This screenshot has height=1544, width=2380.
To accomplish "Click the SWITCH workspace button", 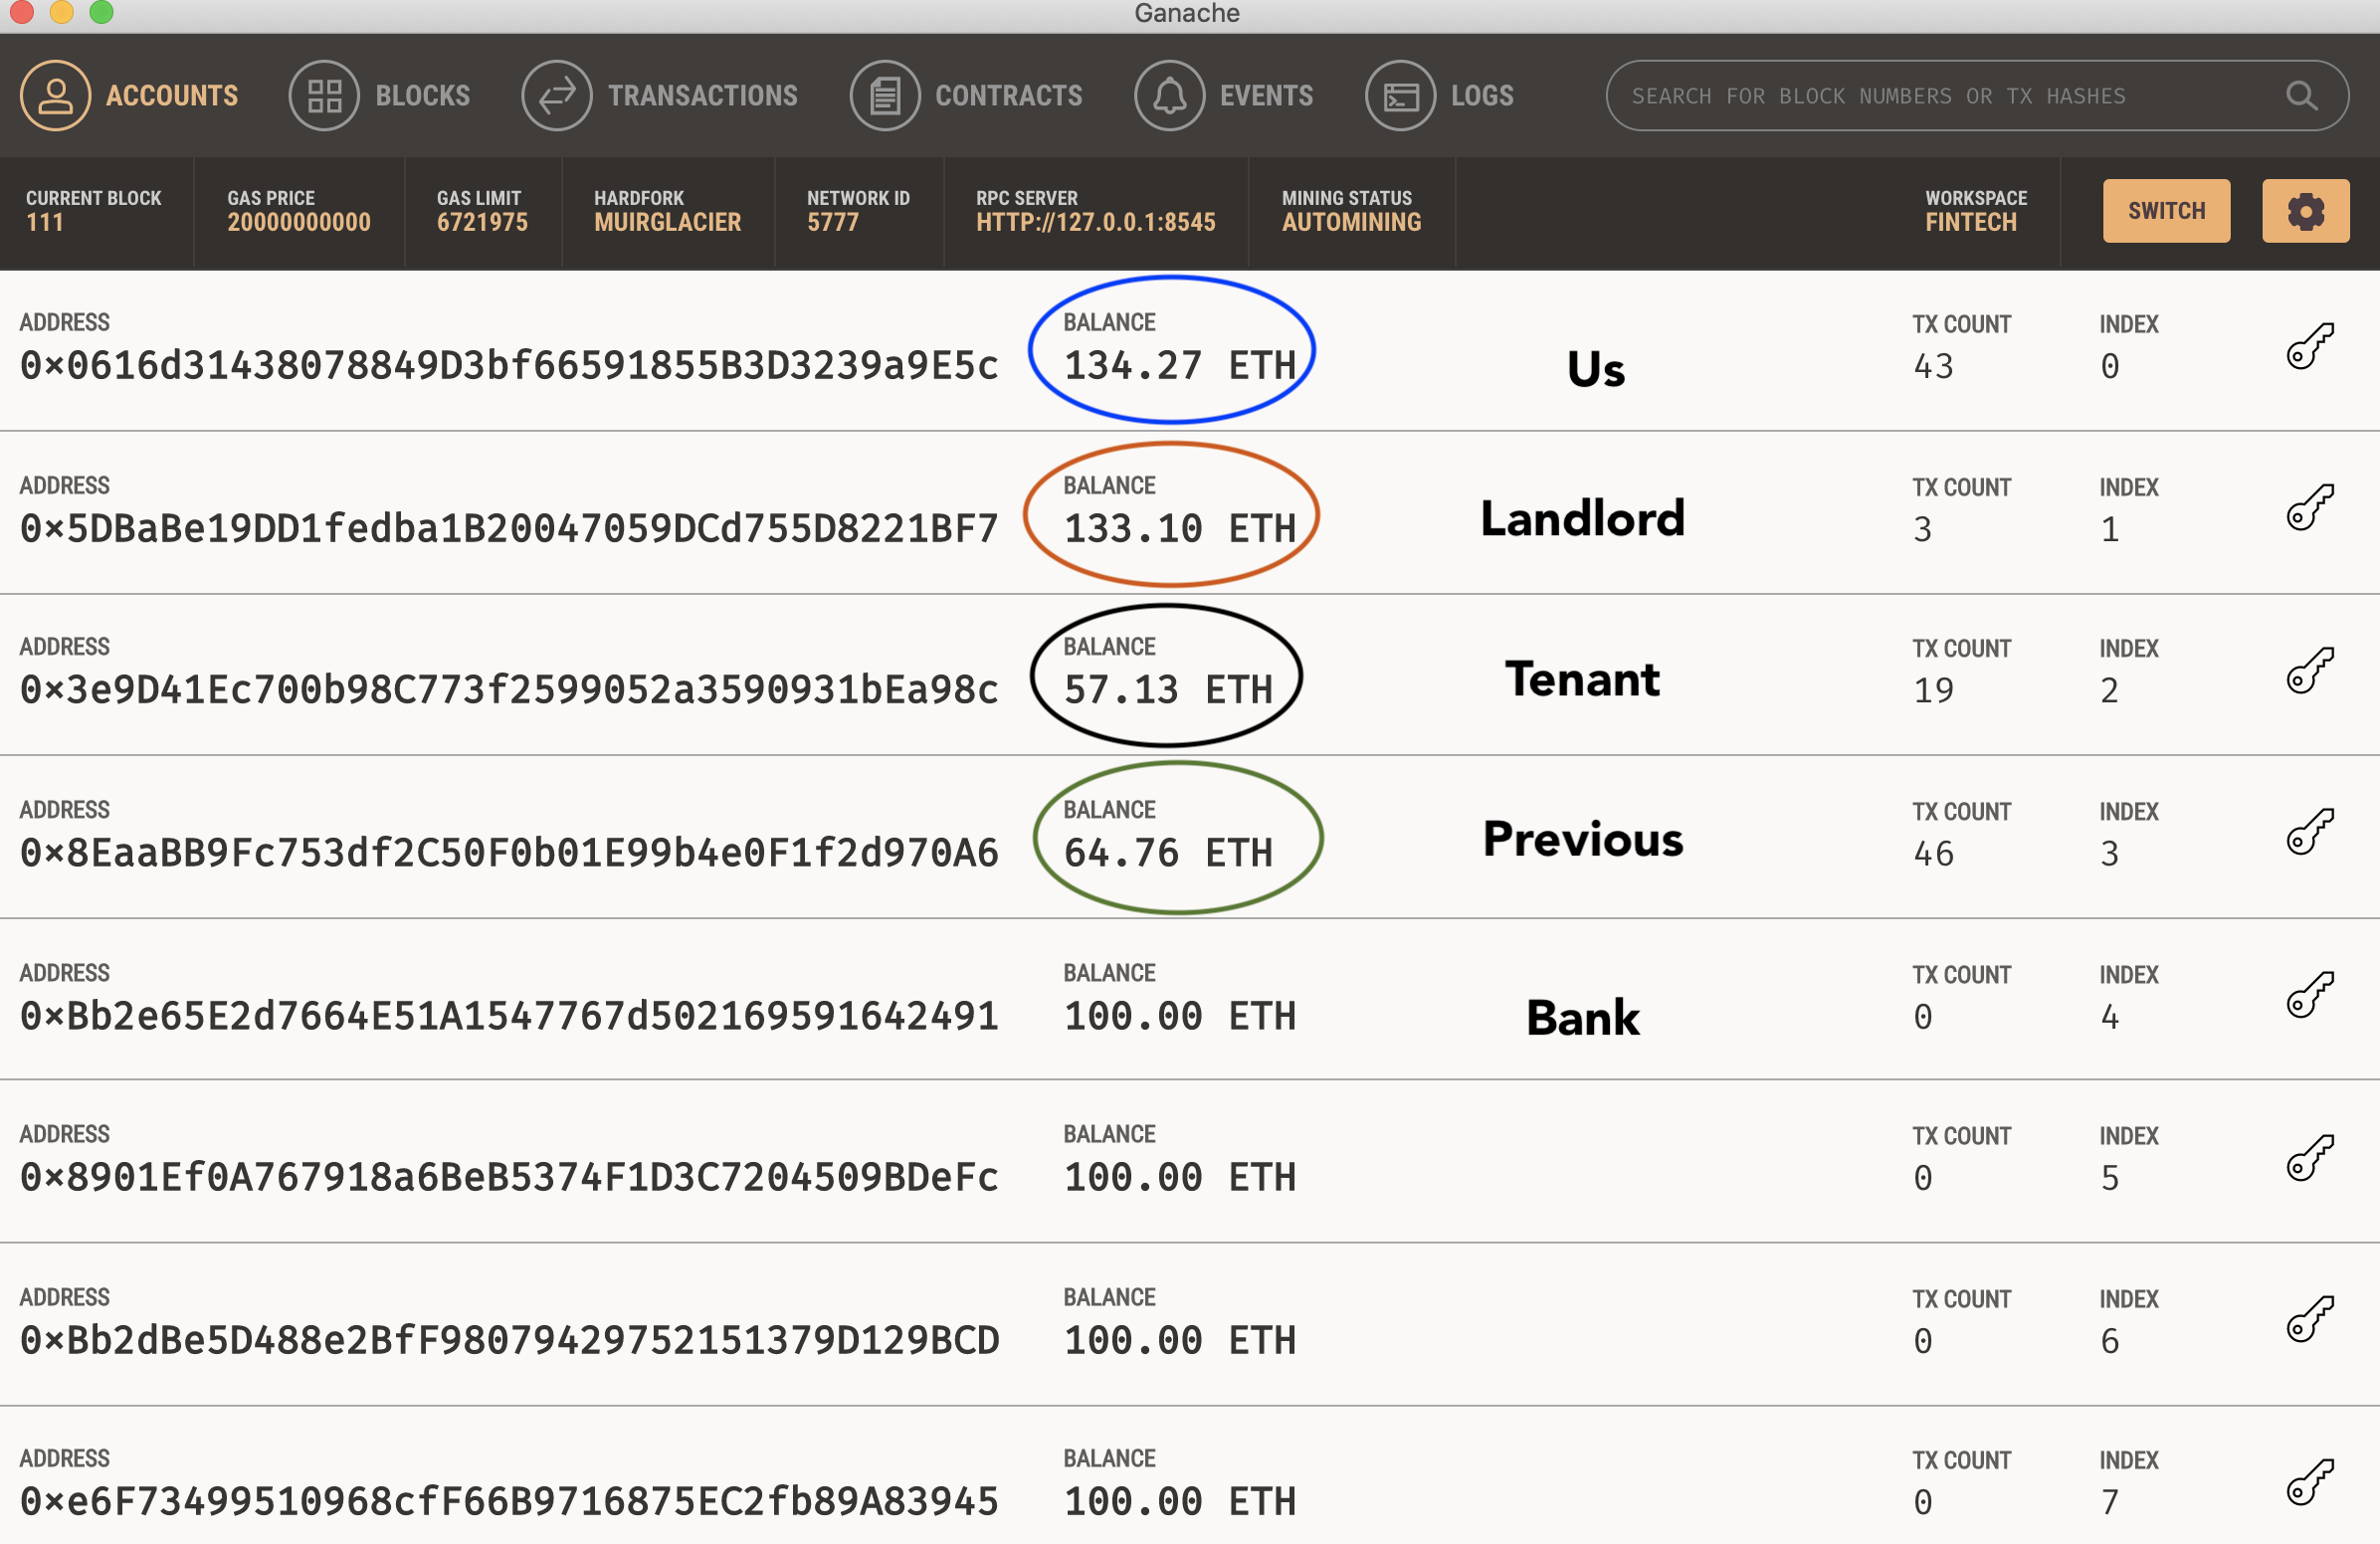I will coord(2166,211).
